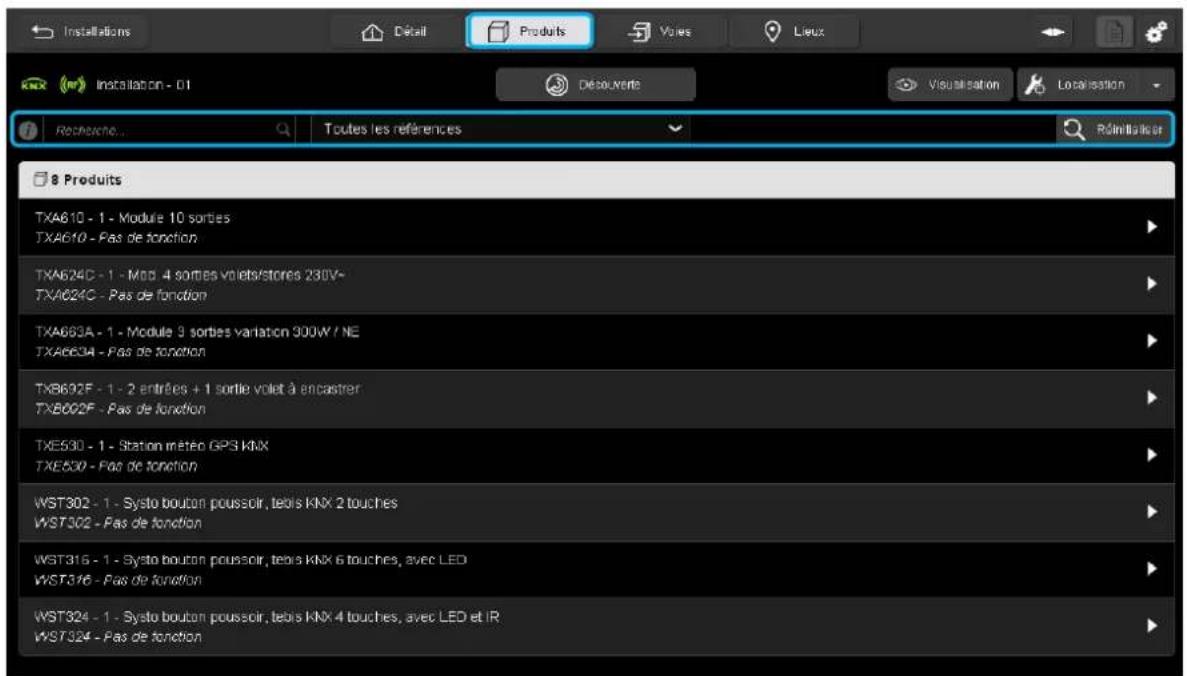The width and height of the screenshot is (1187, 676).
Task: Select TXE530 Station météo GPS row
Action: coord(597,456)
